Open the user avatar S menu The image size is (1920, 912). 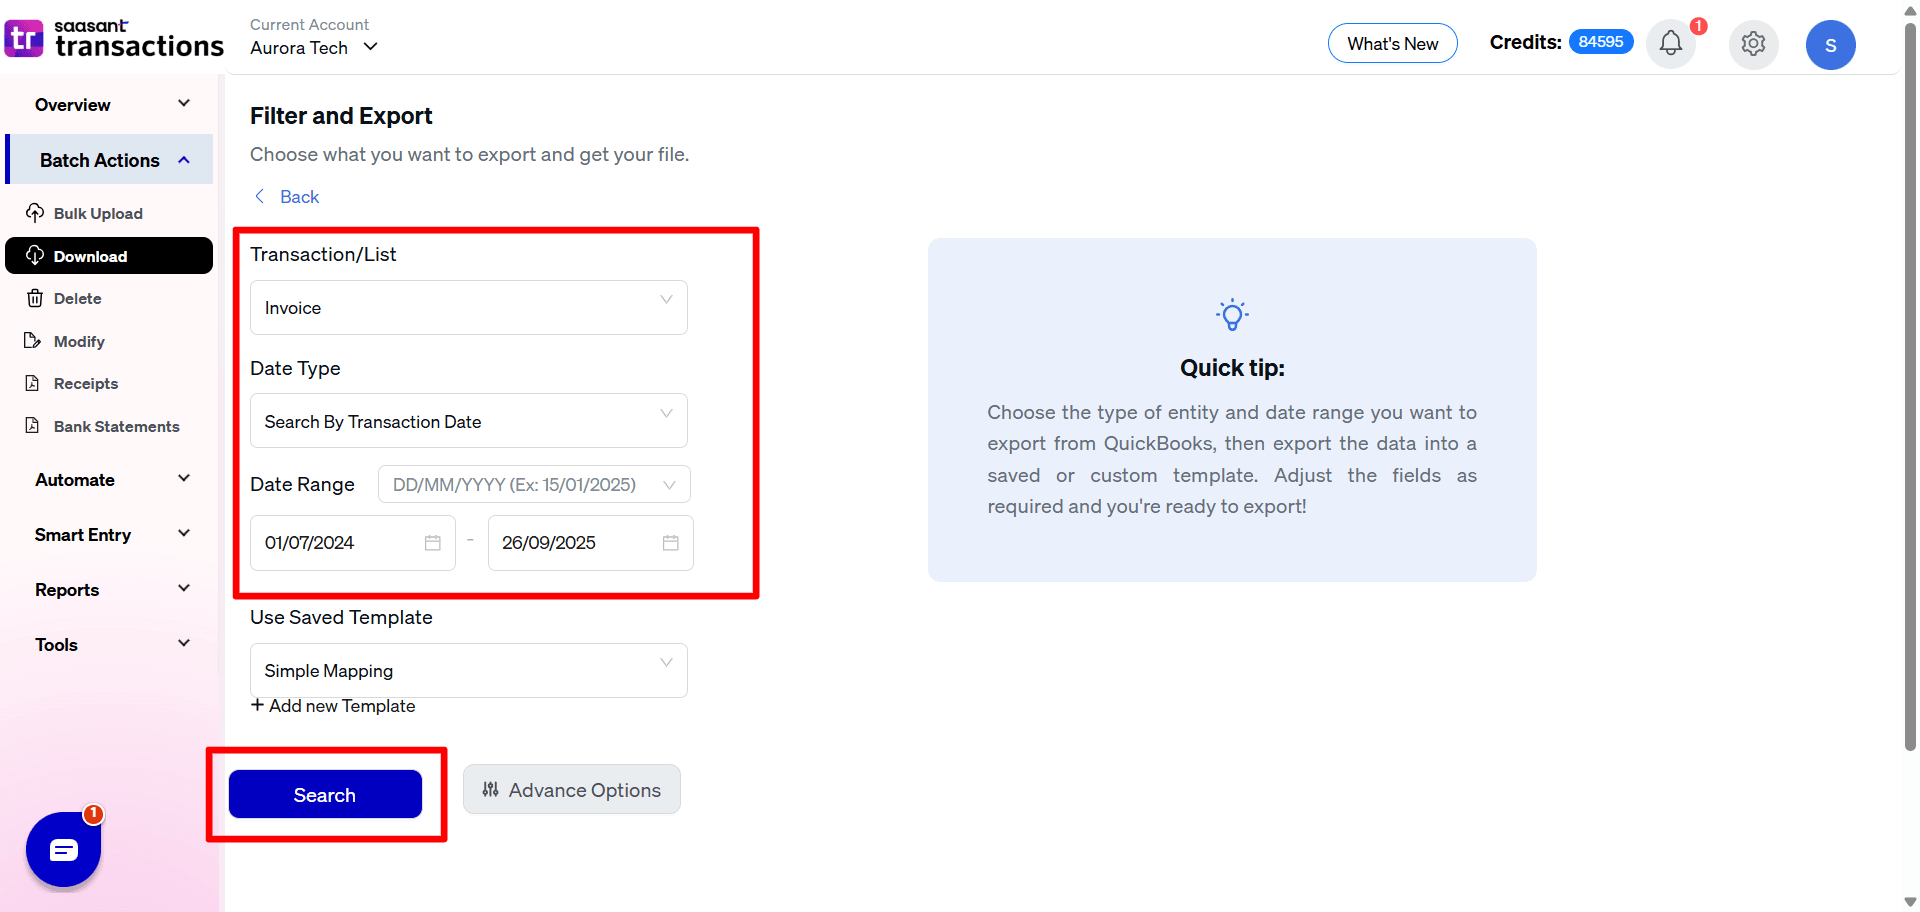pos(1830,45)
